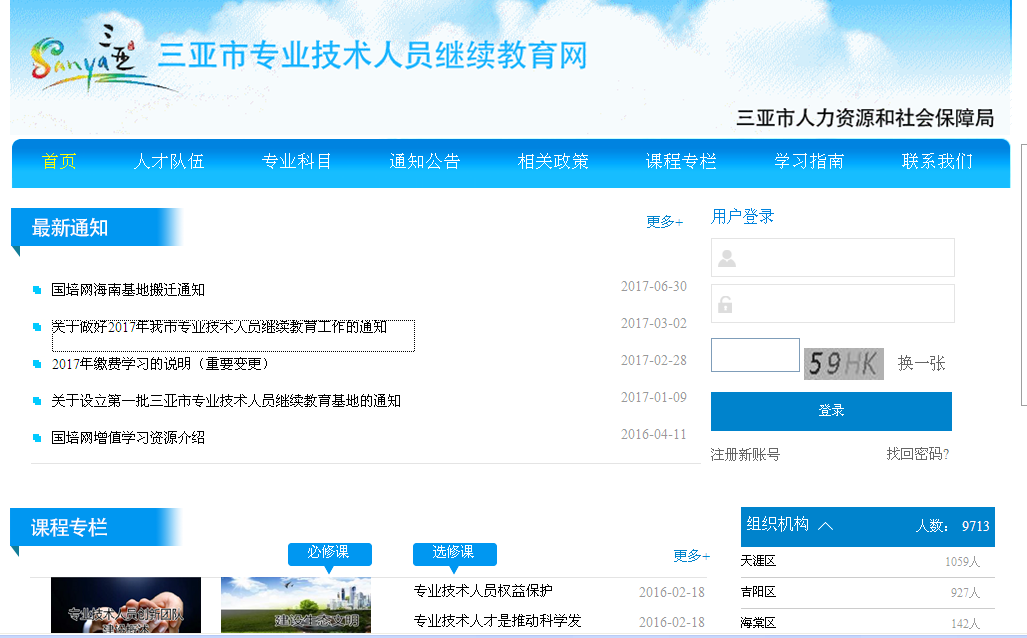Screen dimensions: 1027x638
Task: Open 更多+ in the 最新通知 section
Action: 664,222
